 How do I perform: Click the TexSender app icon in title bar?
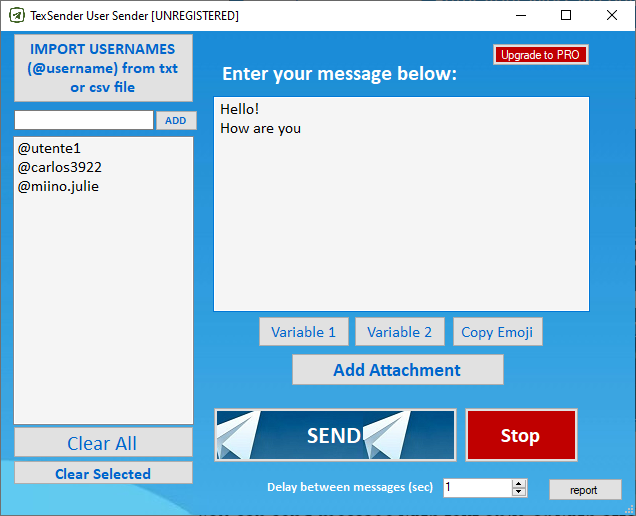[17, 15]
